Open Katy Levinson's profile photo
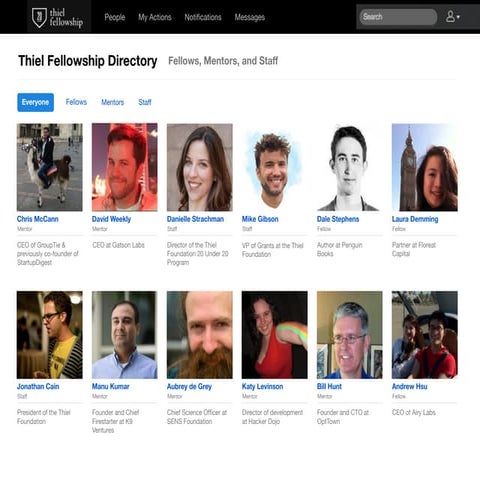Image resolution: width=480 pixels, height=480 pixels. coord(275,335)
